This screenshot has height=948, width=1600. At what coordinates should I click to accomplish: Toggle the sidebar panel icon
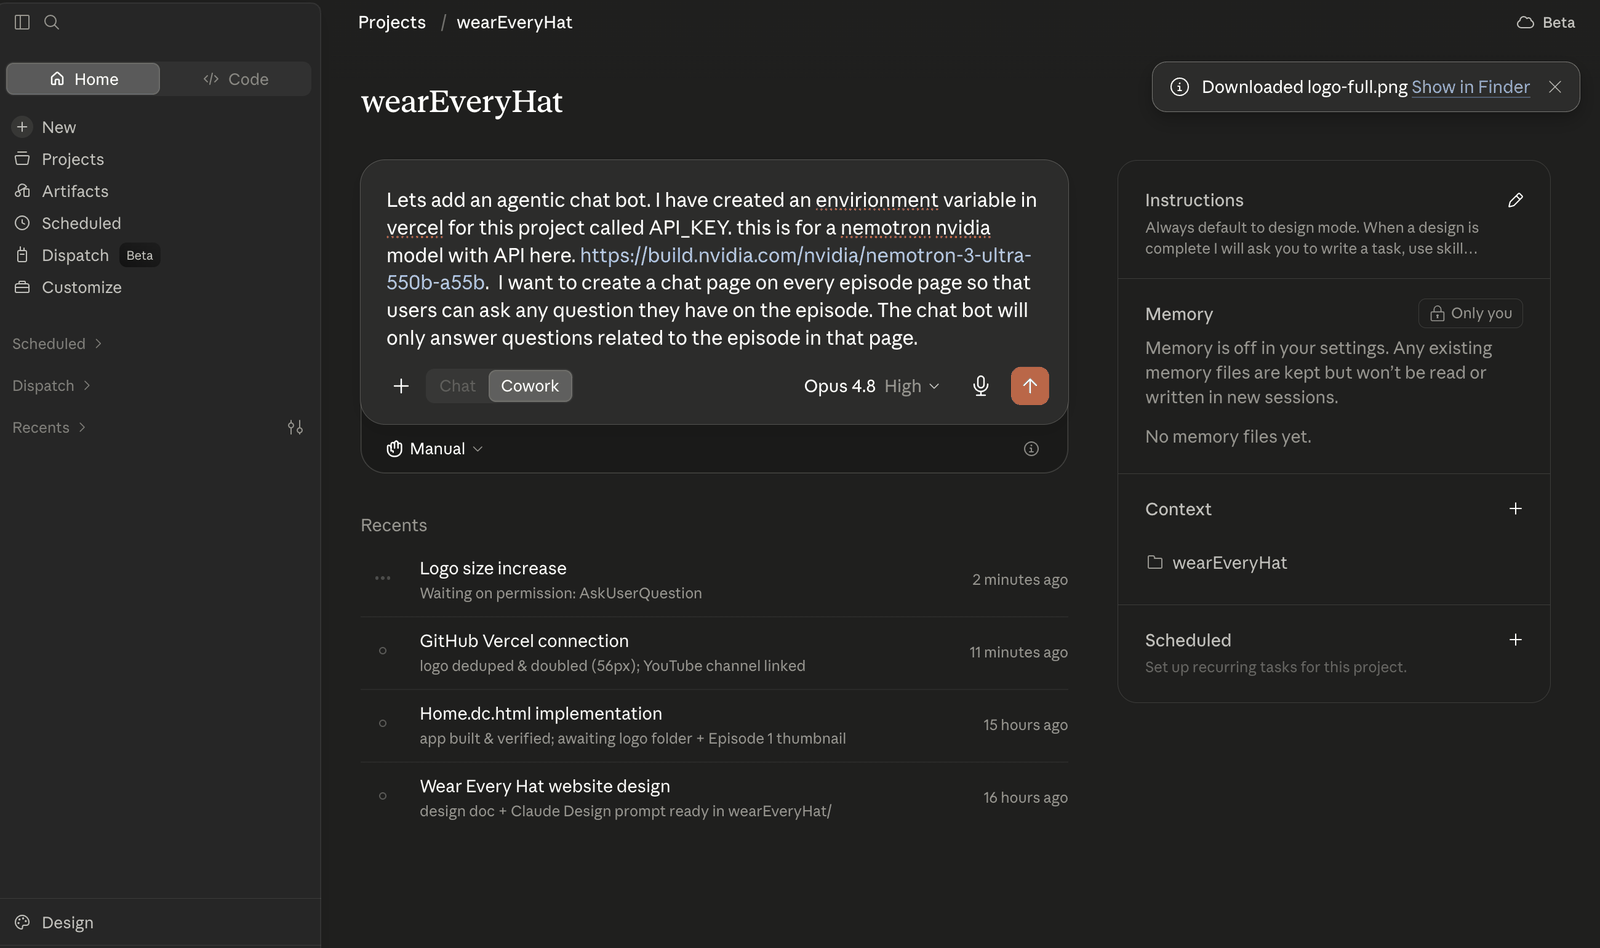click(x=22, y=22)
